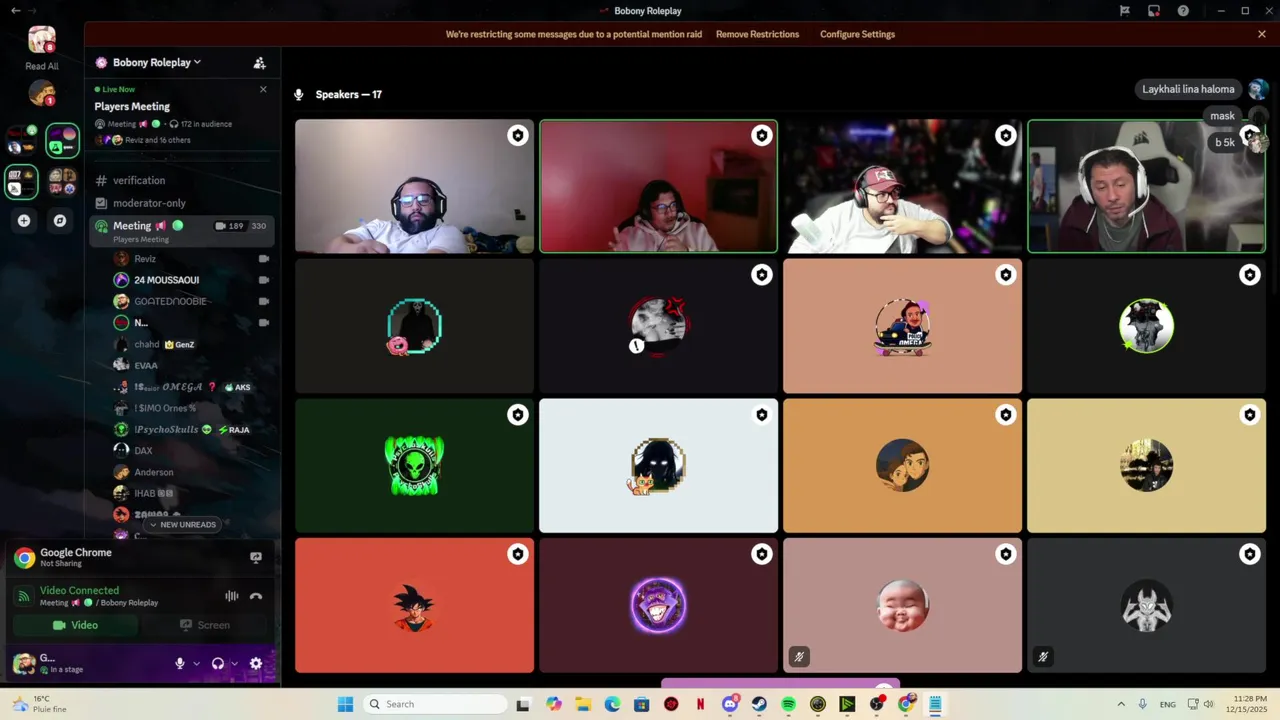Open Spotify from the taskbar
This screenshot has width=1280, height=720.
pos(788,704)
